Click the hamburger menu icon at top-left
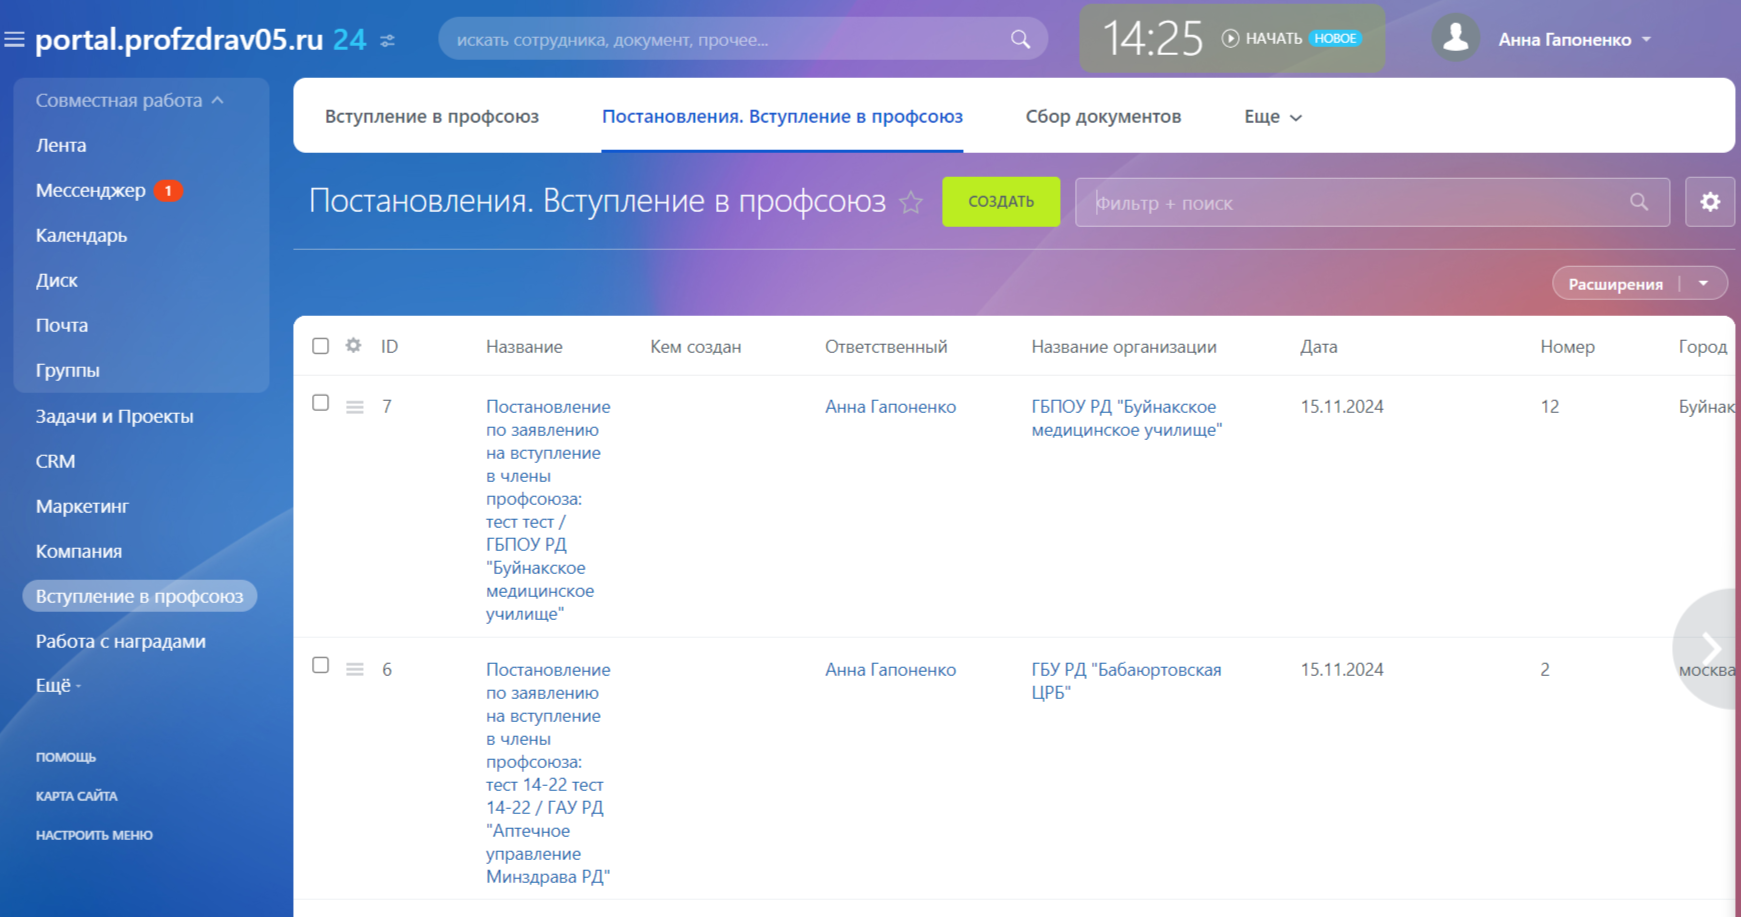This screenshot has width=1741, height=917. coord(14,40)
